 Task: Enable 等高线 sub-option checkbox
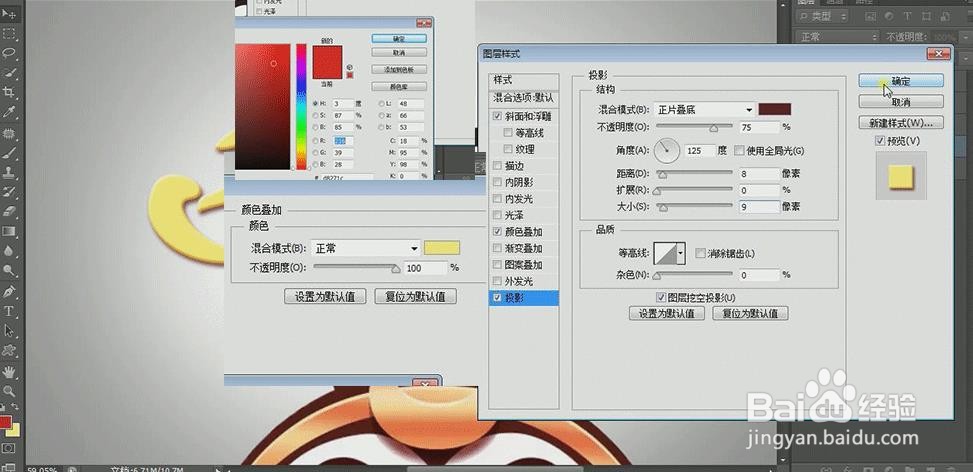[x=508, y=132]
